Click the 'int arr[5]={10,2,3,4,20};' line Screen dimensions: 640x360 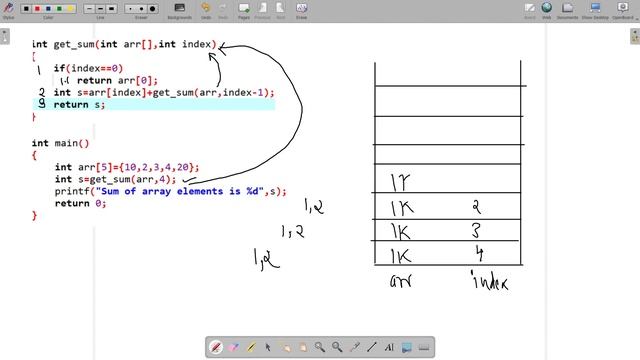click(127, 167)
